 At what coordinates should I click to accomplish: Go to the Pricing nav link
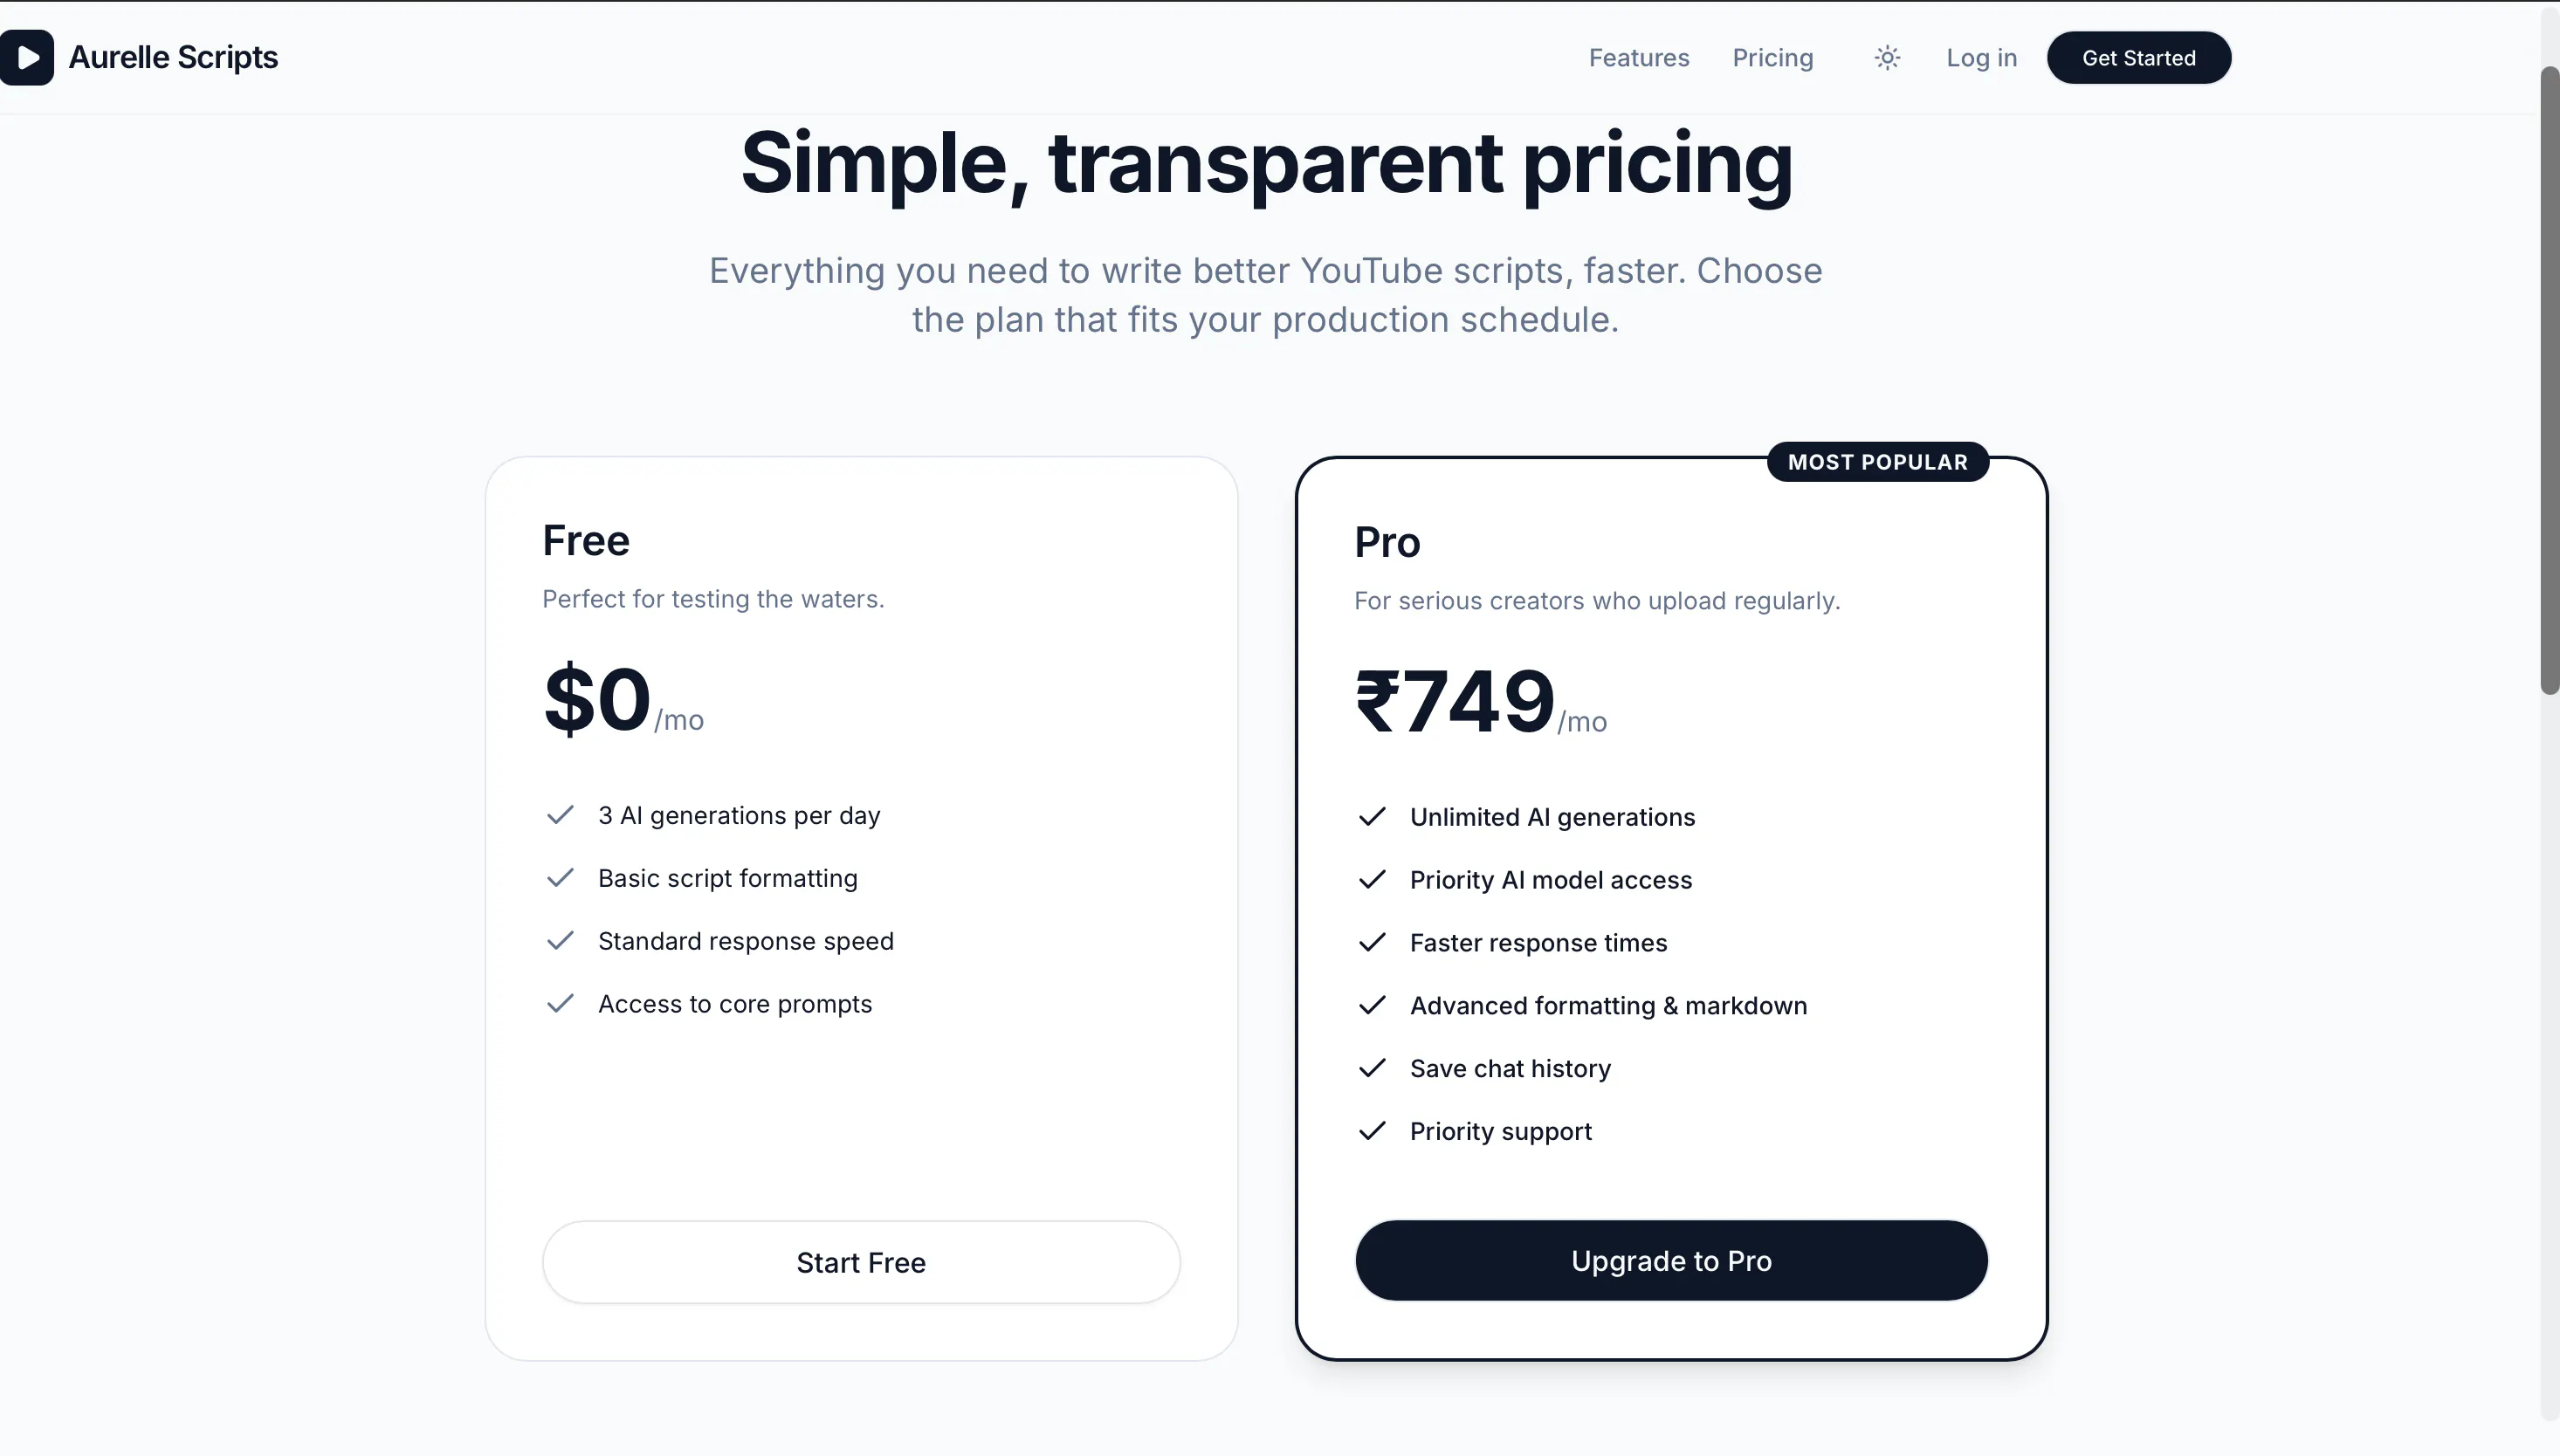[1773, 58]
